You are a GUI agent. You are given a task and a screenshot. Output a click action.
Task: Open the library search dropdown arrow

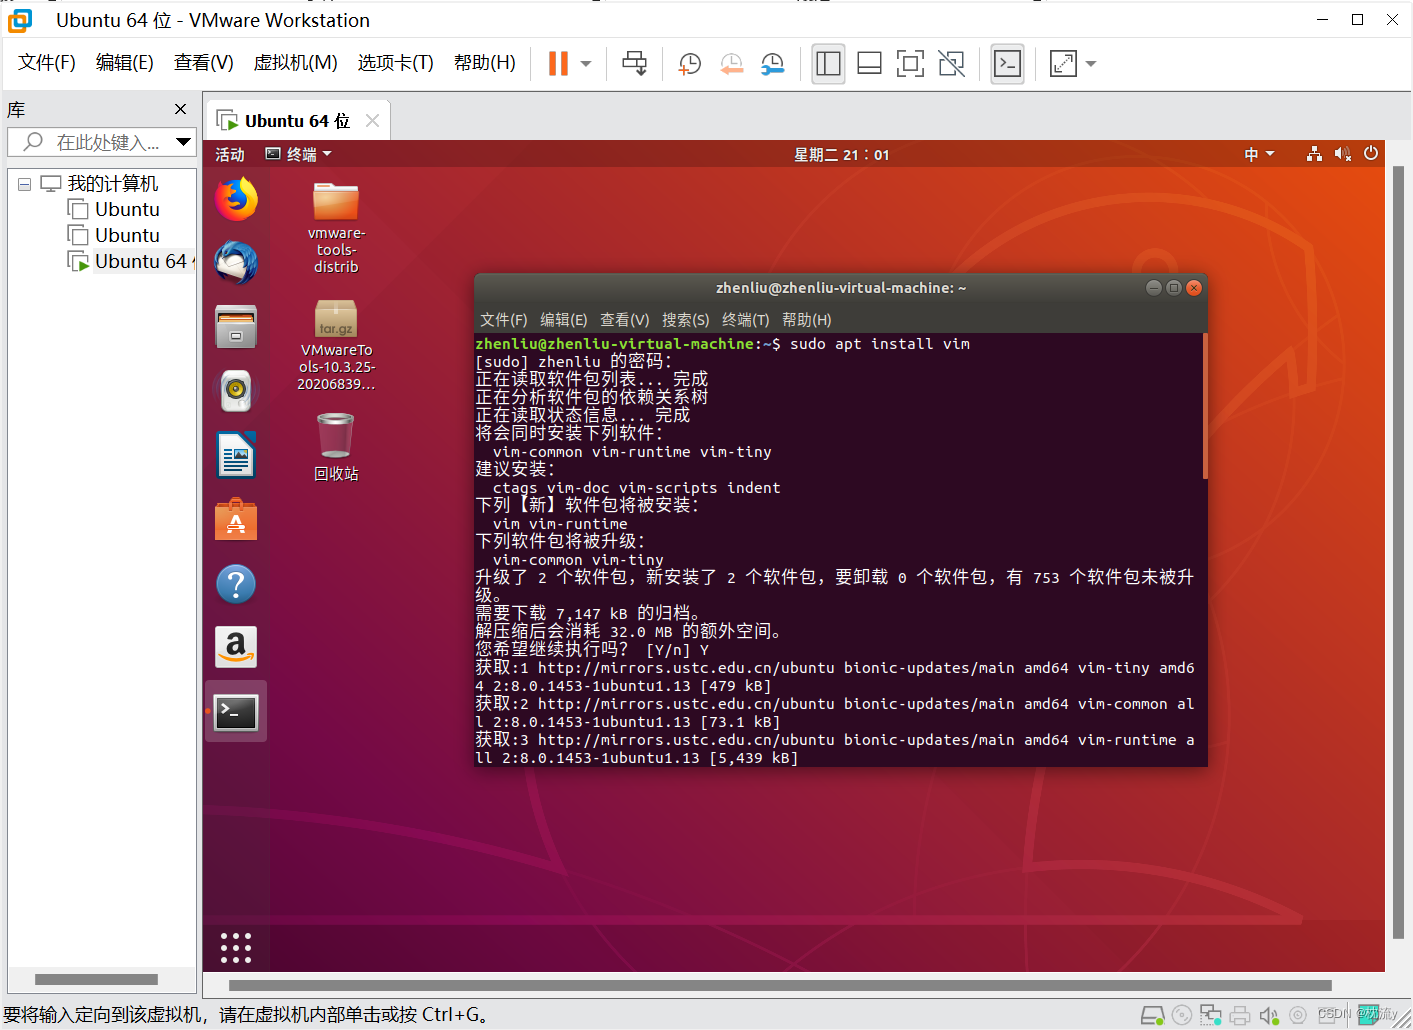184,142
